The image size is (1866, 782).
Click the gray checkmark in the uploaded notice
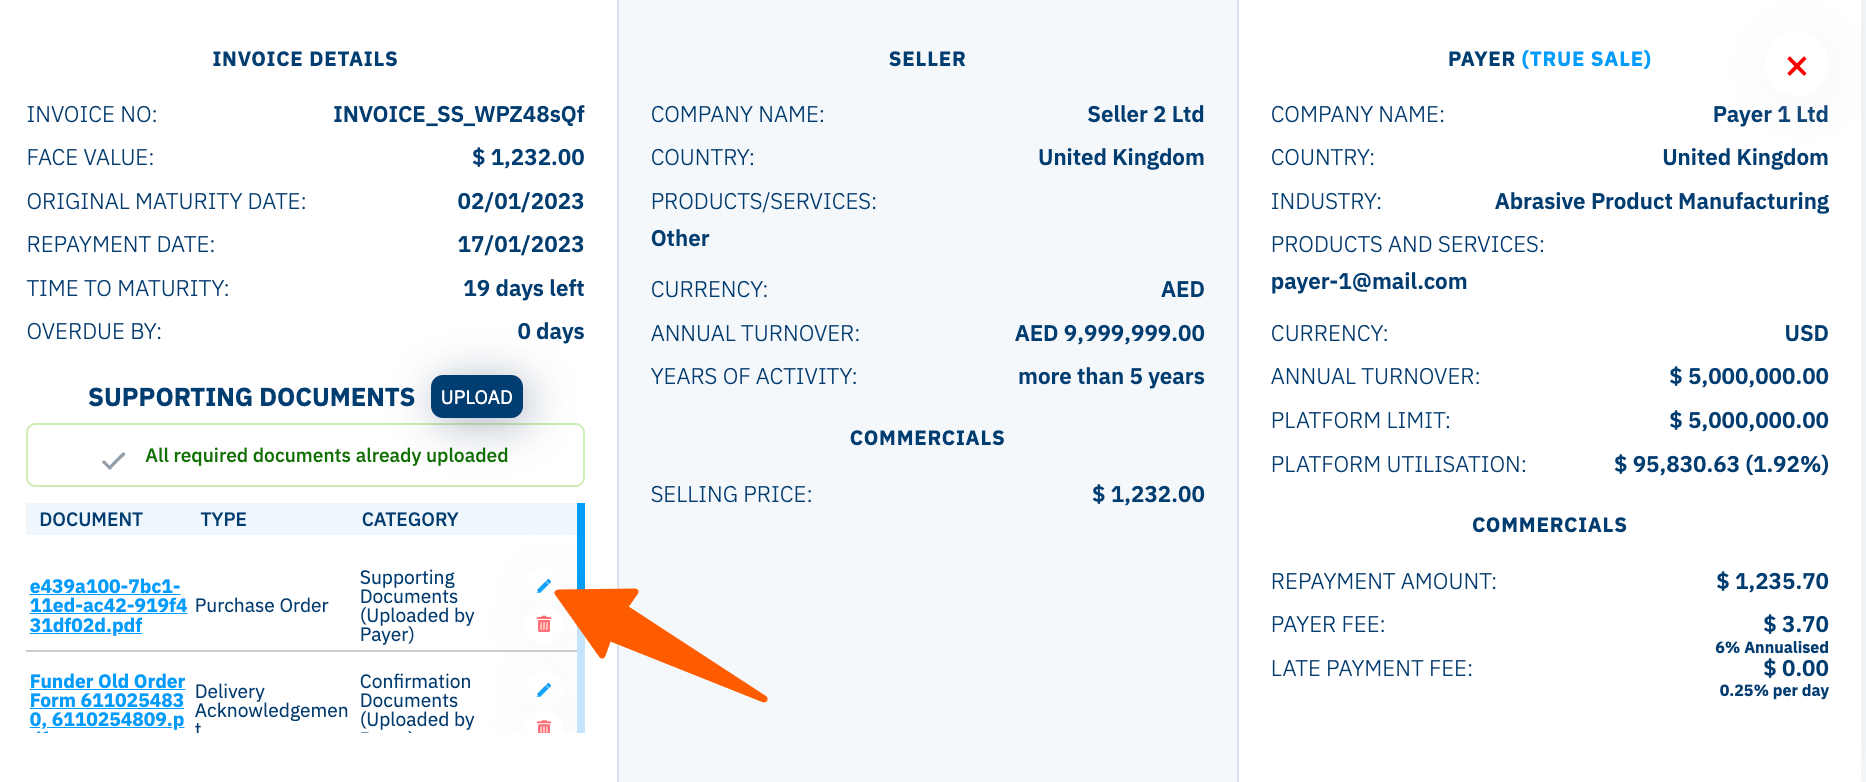[x=114, y=460]
